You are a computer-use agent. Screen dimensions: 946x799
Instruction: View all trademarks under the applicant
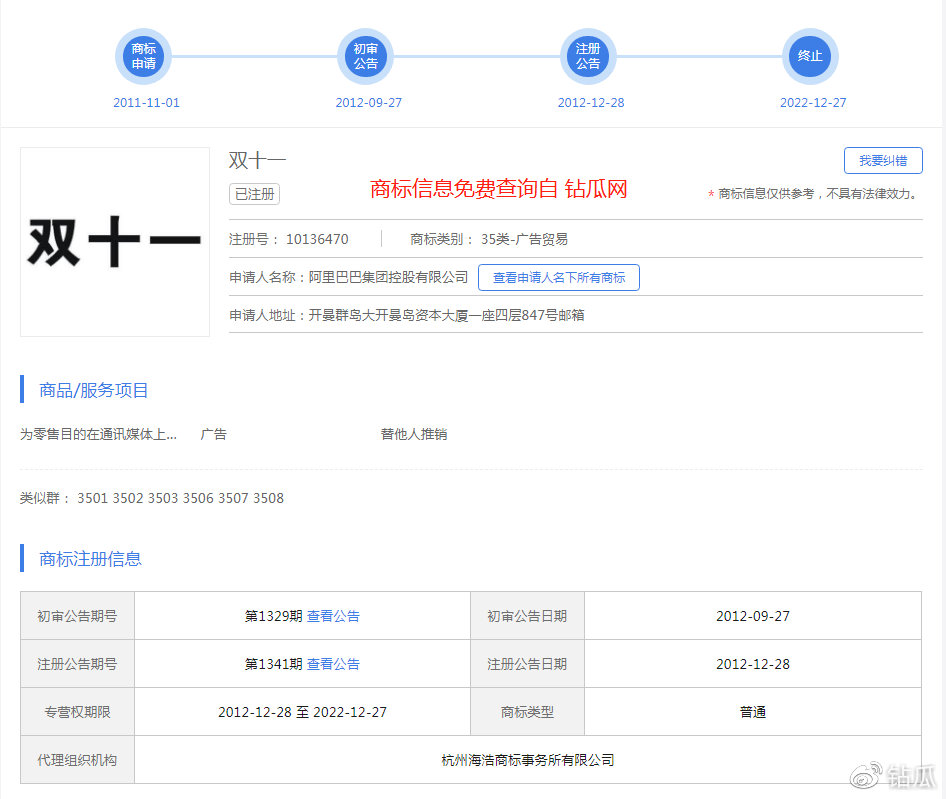559,278
